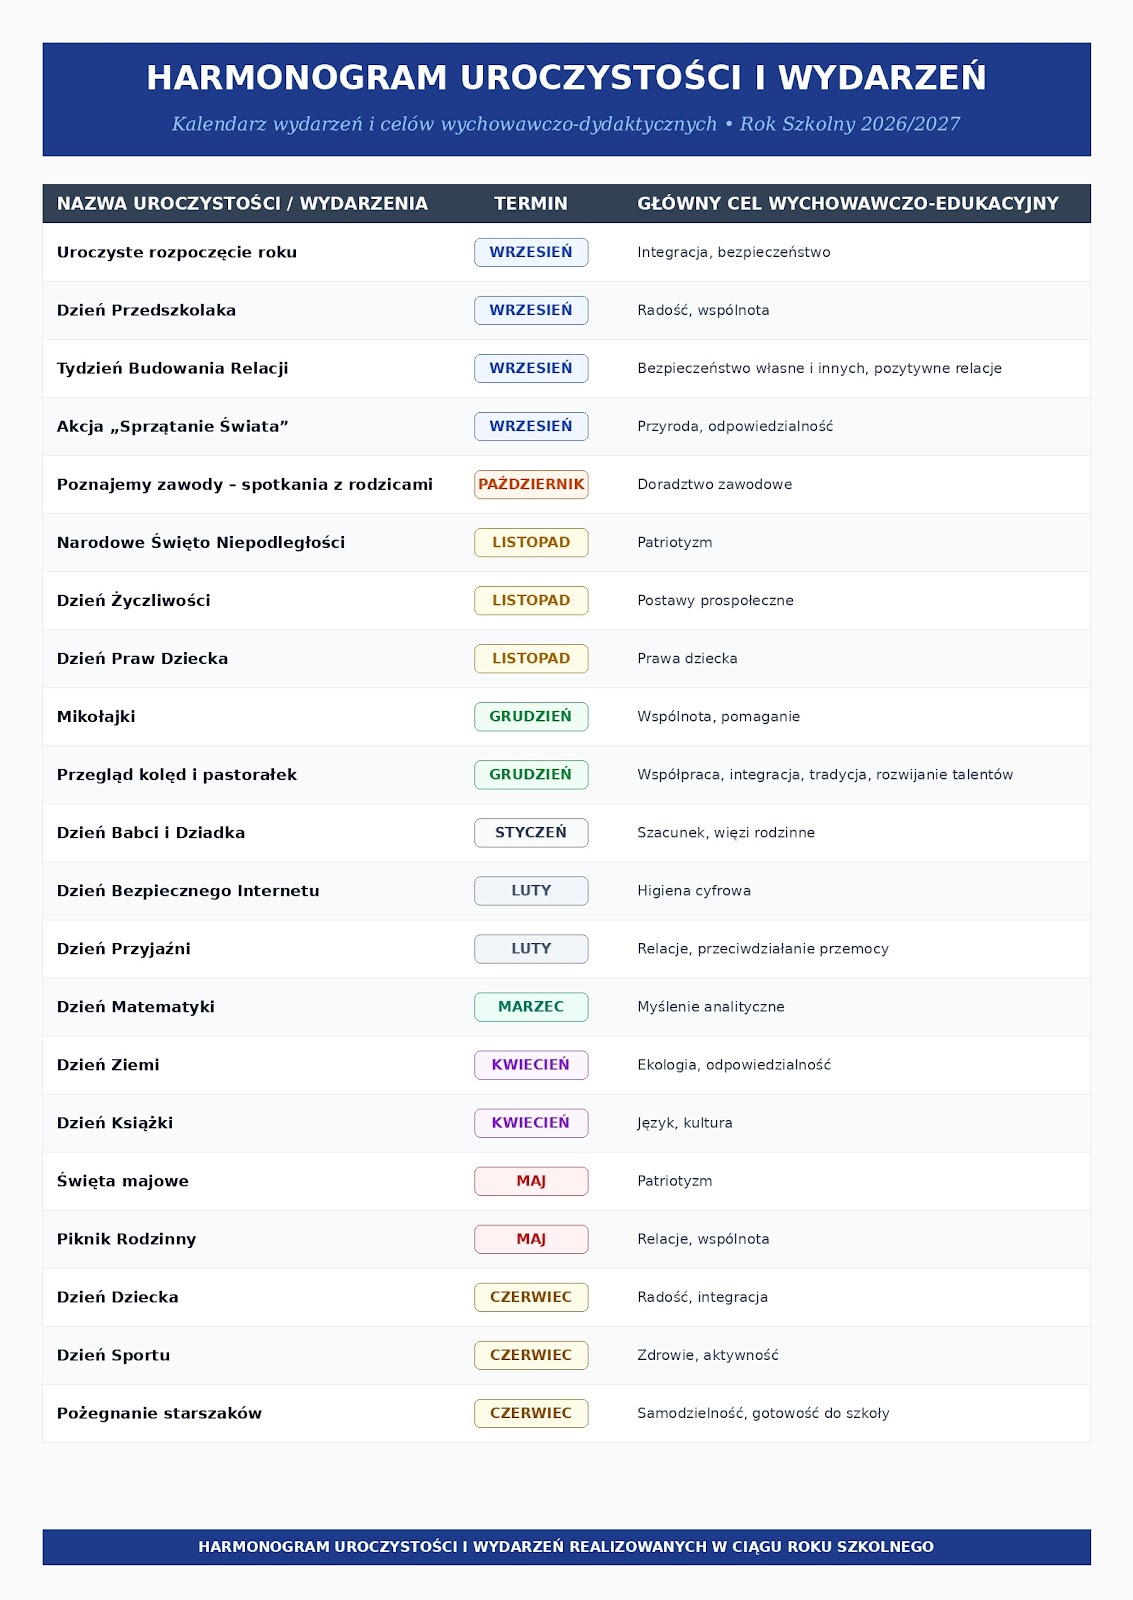Click the TERMIN column header

click(x=531, y=203)
